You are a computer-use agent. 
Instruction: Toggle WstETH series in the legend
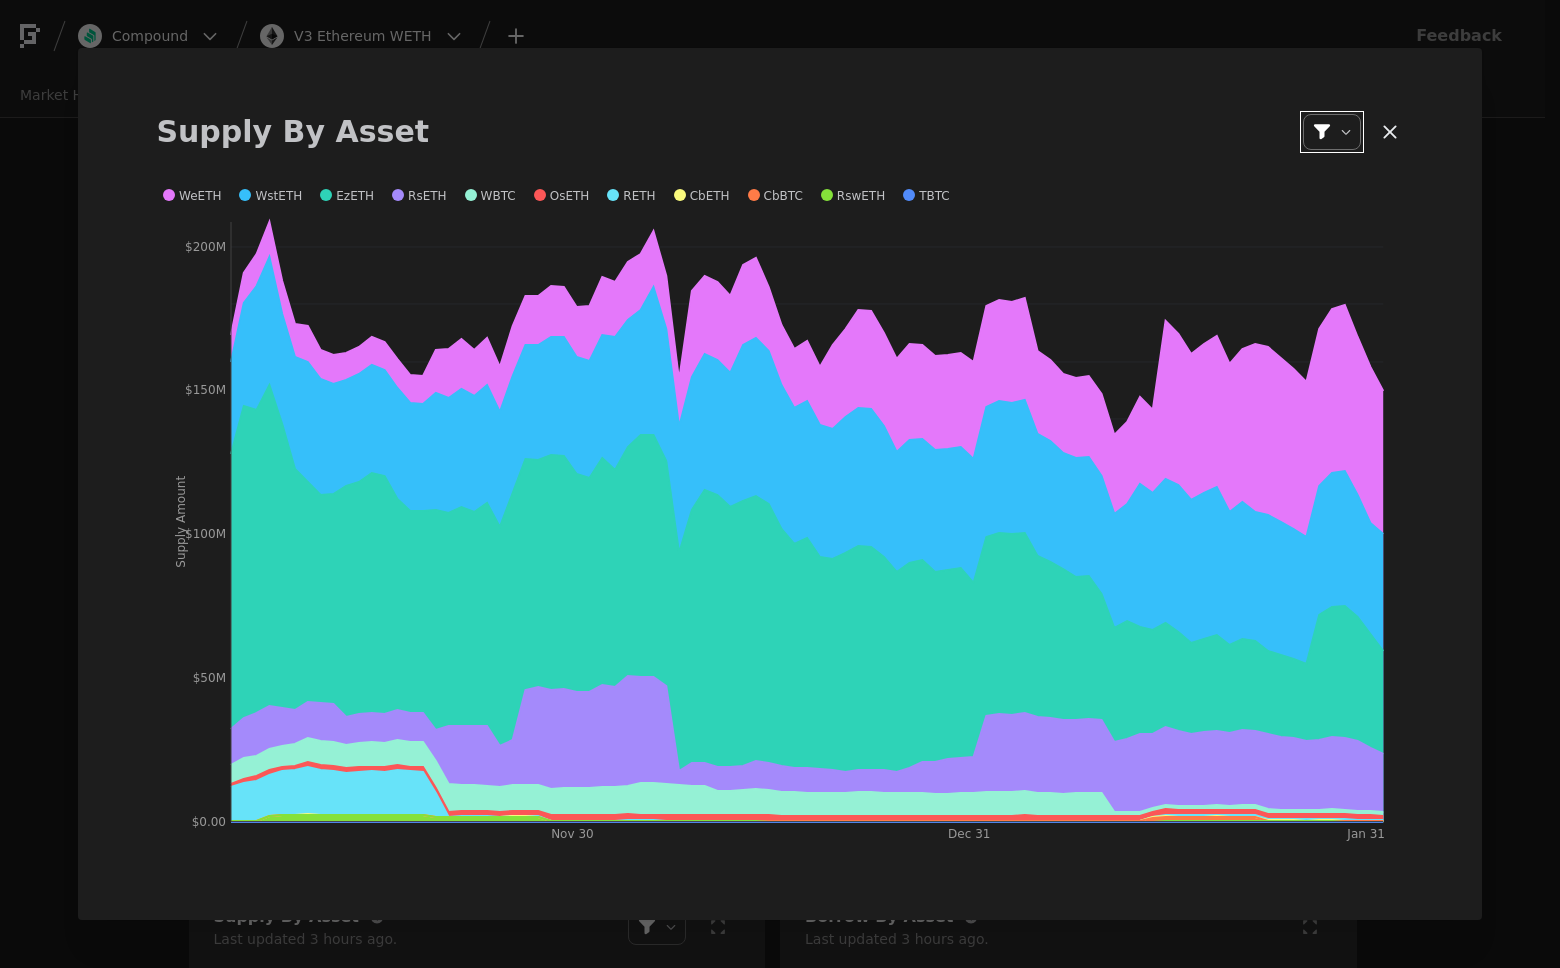[x=270, y=196]
